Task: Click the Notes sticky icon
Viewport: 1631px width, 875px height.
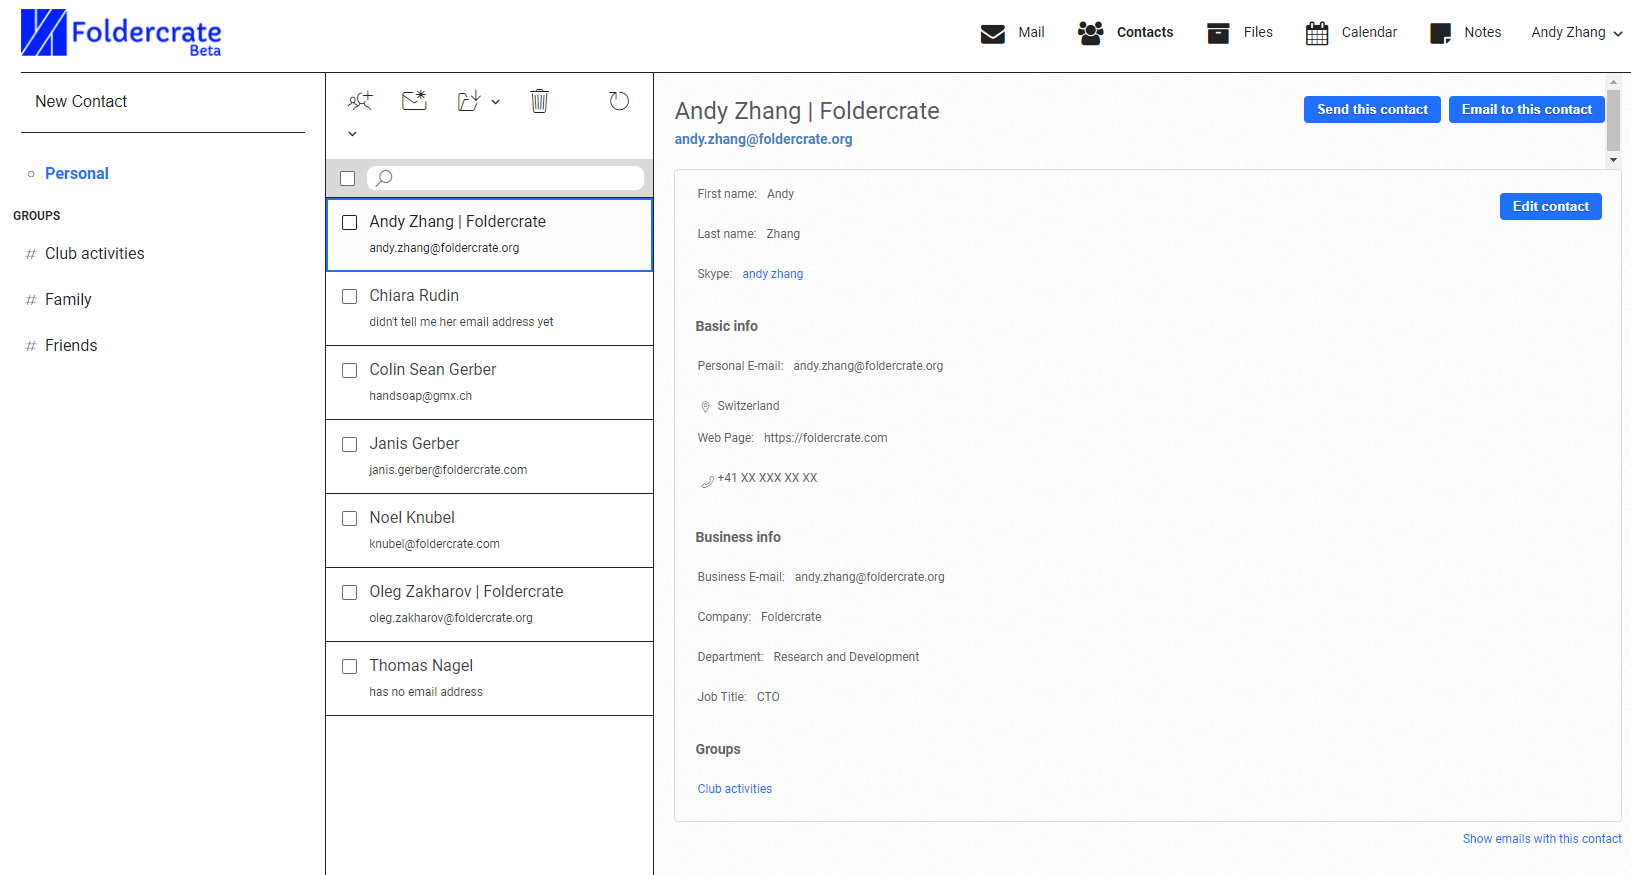Action: [1440, 33]
